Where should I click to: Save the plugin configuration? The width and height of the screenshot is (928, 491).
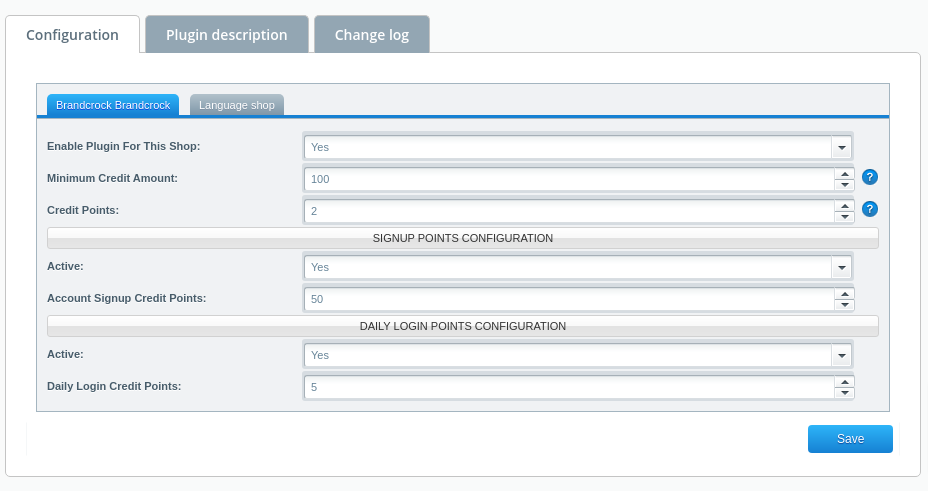point(850,439)
